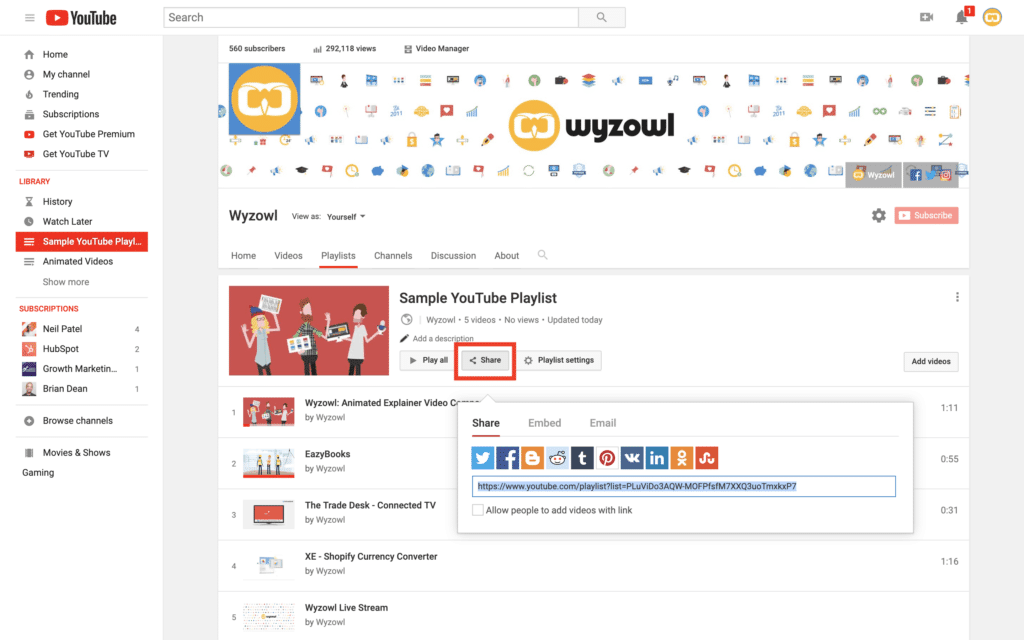Open the channel Channels tab
The width and height of the screenshot is (1024, 640).
point(393,255)
